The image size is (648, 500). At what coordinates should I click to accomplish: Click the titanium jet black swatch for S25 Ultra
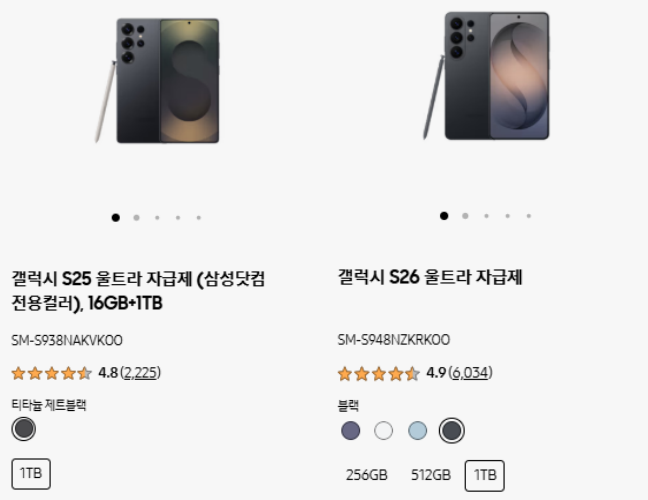24,429
